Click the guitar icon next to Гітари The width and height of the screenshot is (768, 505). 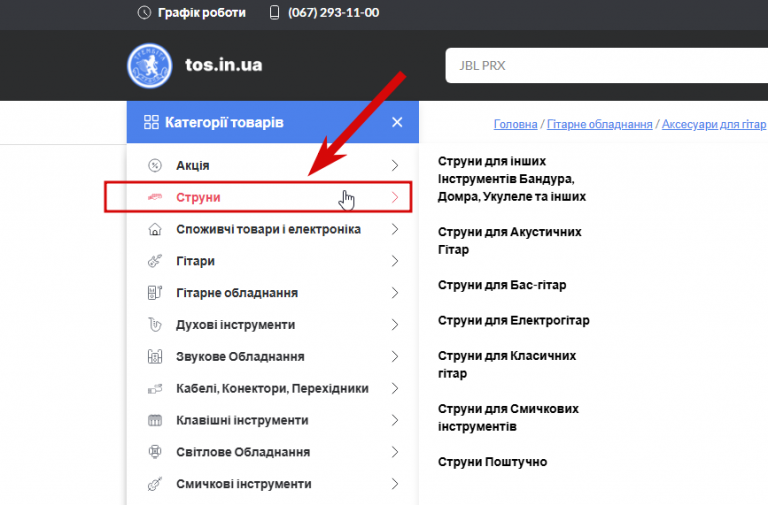(x=155, y=261)
